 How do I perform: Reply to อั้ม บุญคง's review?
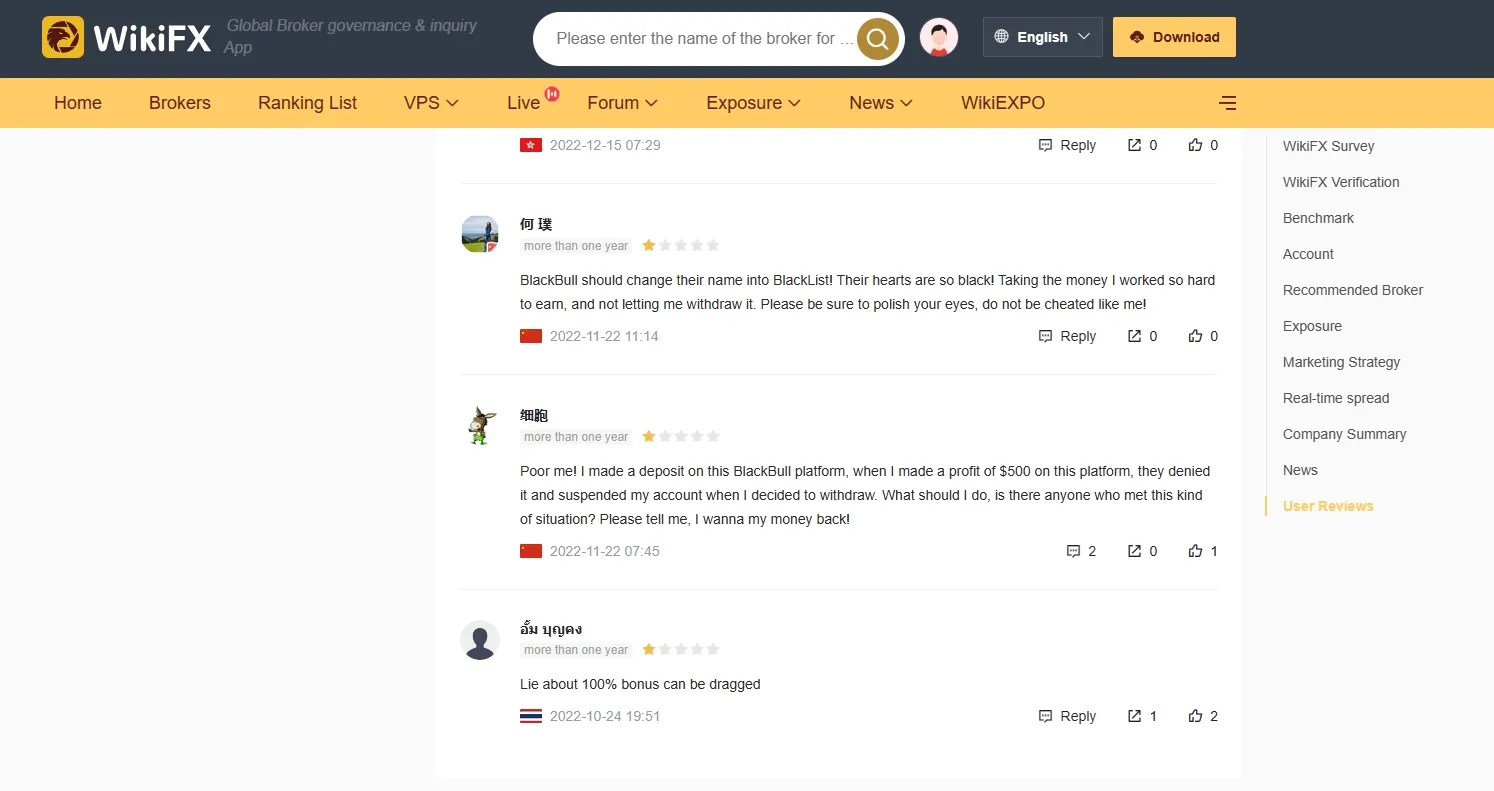coord(1068,716)
